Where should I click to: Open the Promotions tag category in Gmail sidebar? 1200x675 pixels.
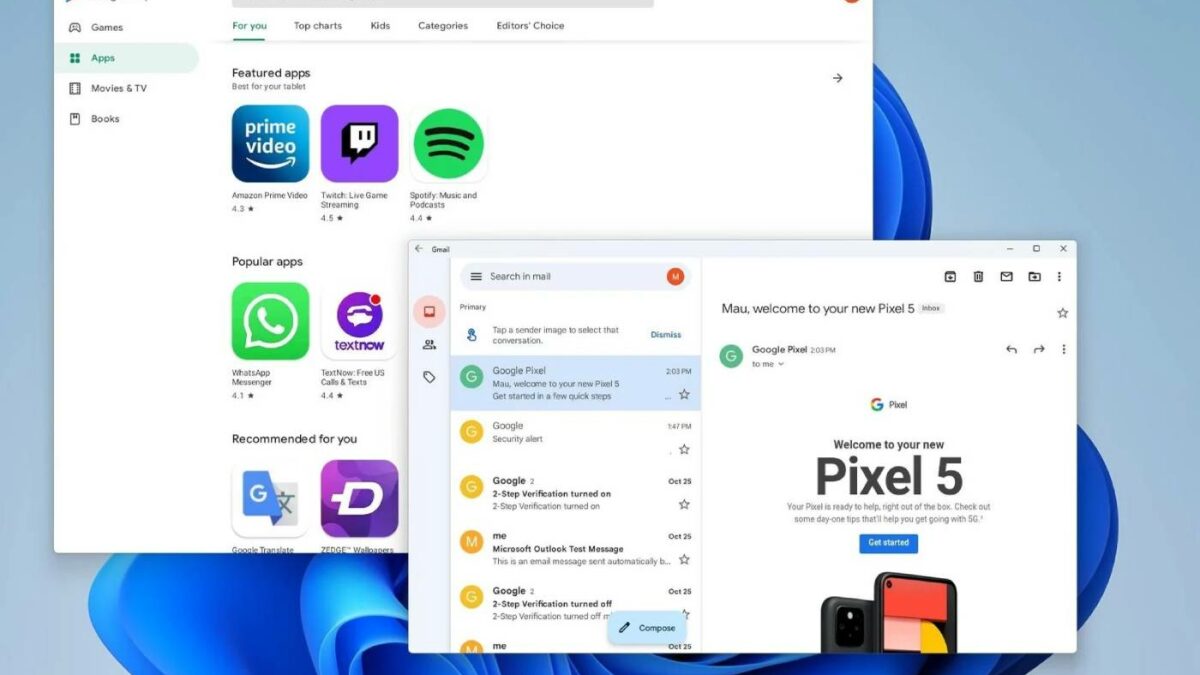(429, 377)
